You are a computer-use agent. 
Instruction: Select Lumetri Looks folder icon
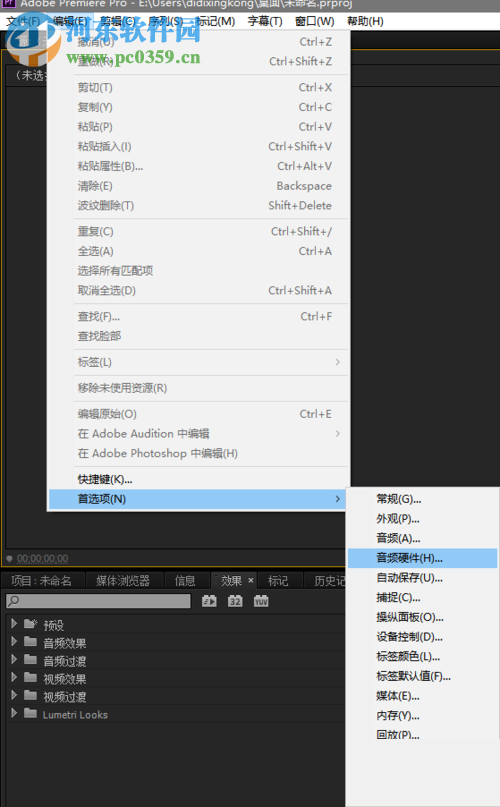(30, 713)
